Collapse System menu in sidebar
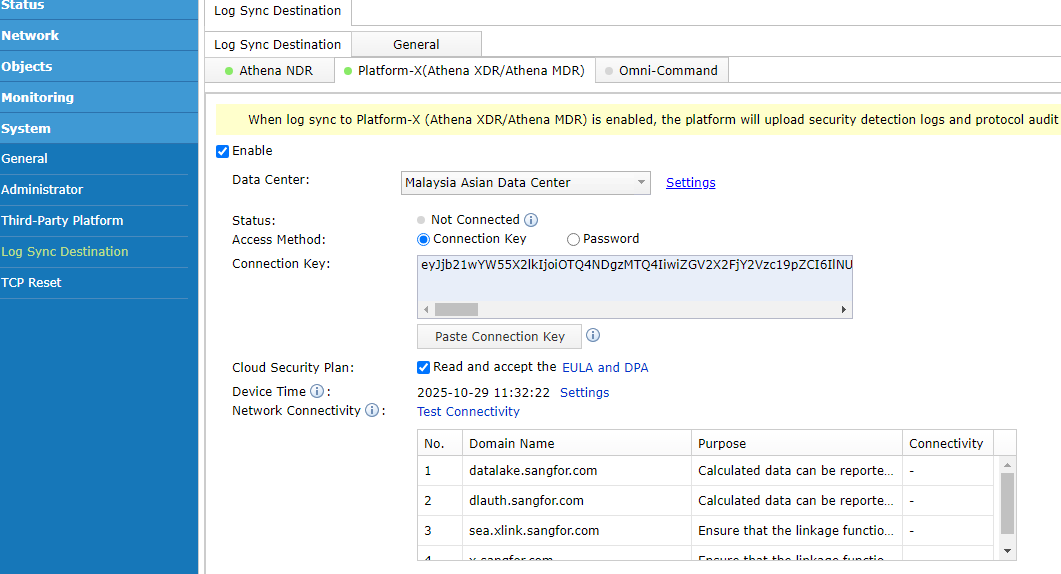Image resolution: width=1061 pixels, height=574 pixels. (x=99, y=129)
